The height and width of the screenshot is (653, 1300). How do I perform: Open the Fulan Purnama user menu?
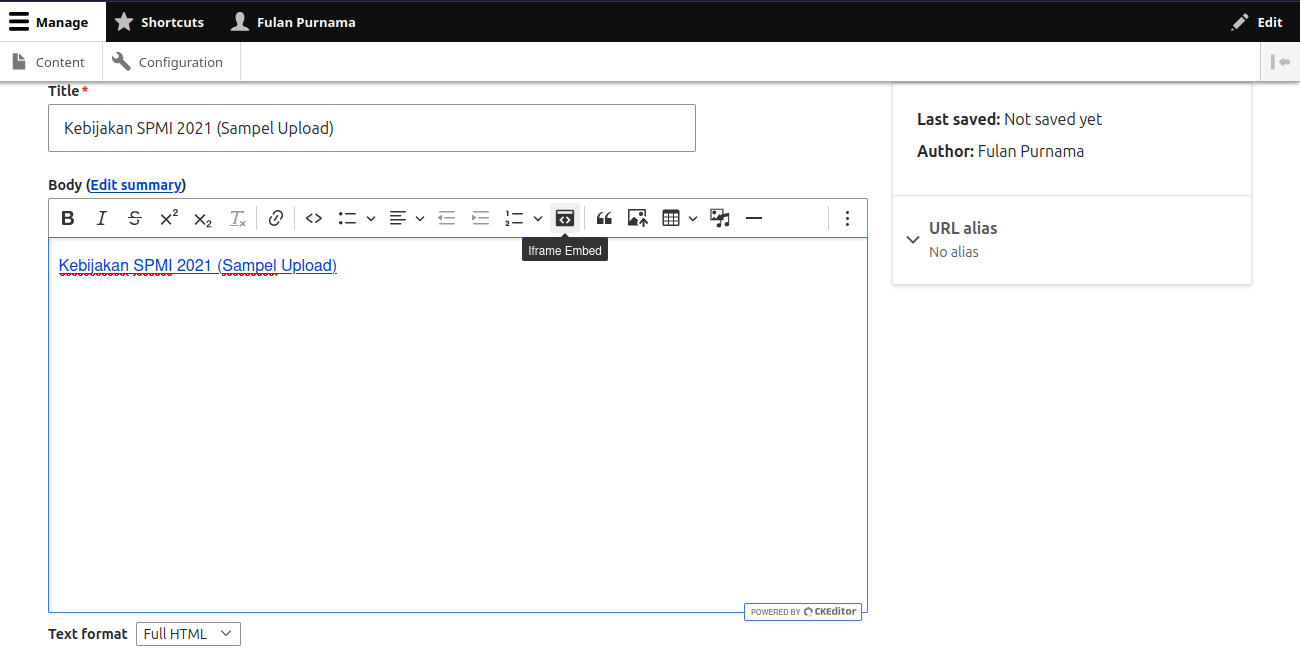point(293,22)
